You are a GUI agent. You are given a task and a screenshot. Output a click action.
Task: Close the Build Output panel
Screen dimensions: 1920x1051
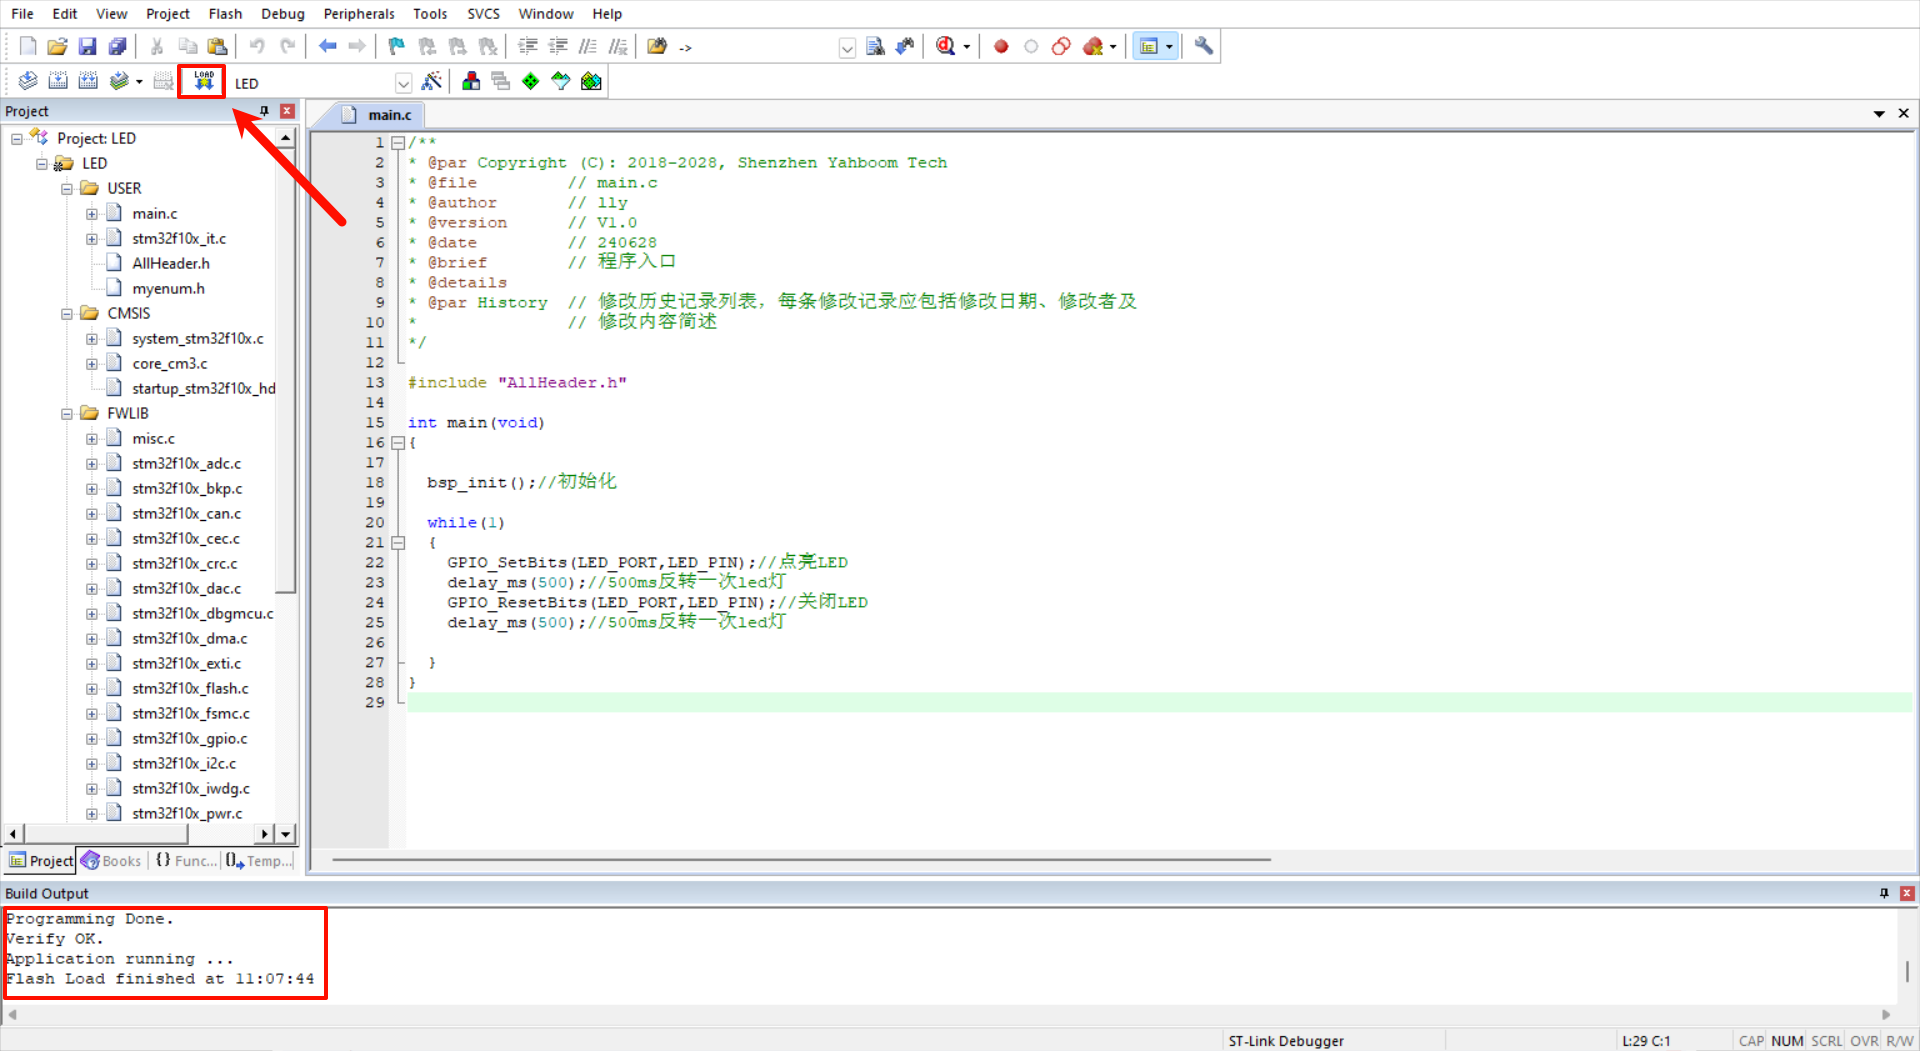(1907, 893)
